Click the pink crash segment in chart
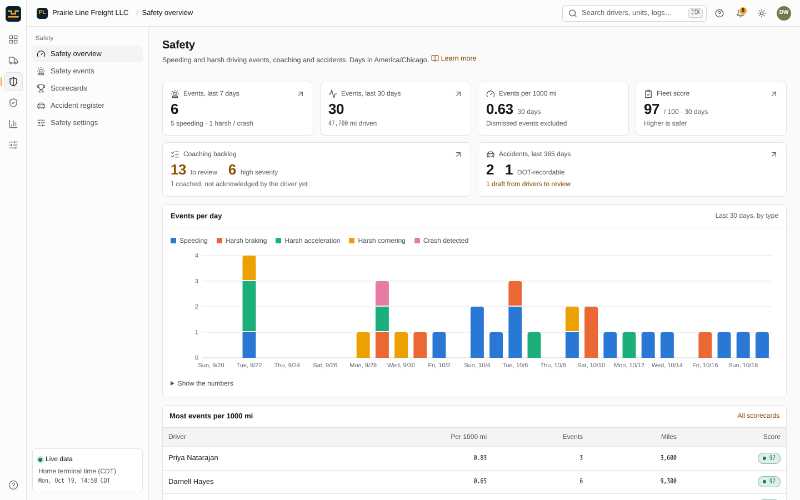800x500 pixels. 382,293
